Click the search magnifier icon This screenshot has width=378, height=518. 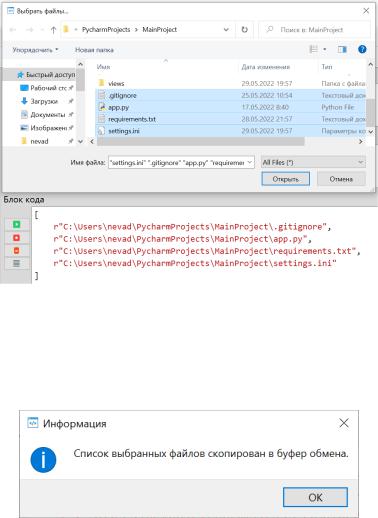click(x=269, y=30)
